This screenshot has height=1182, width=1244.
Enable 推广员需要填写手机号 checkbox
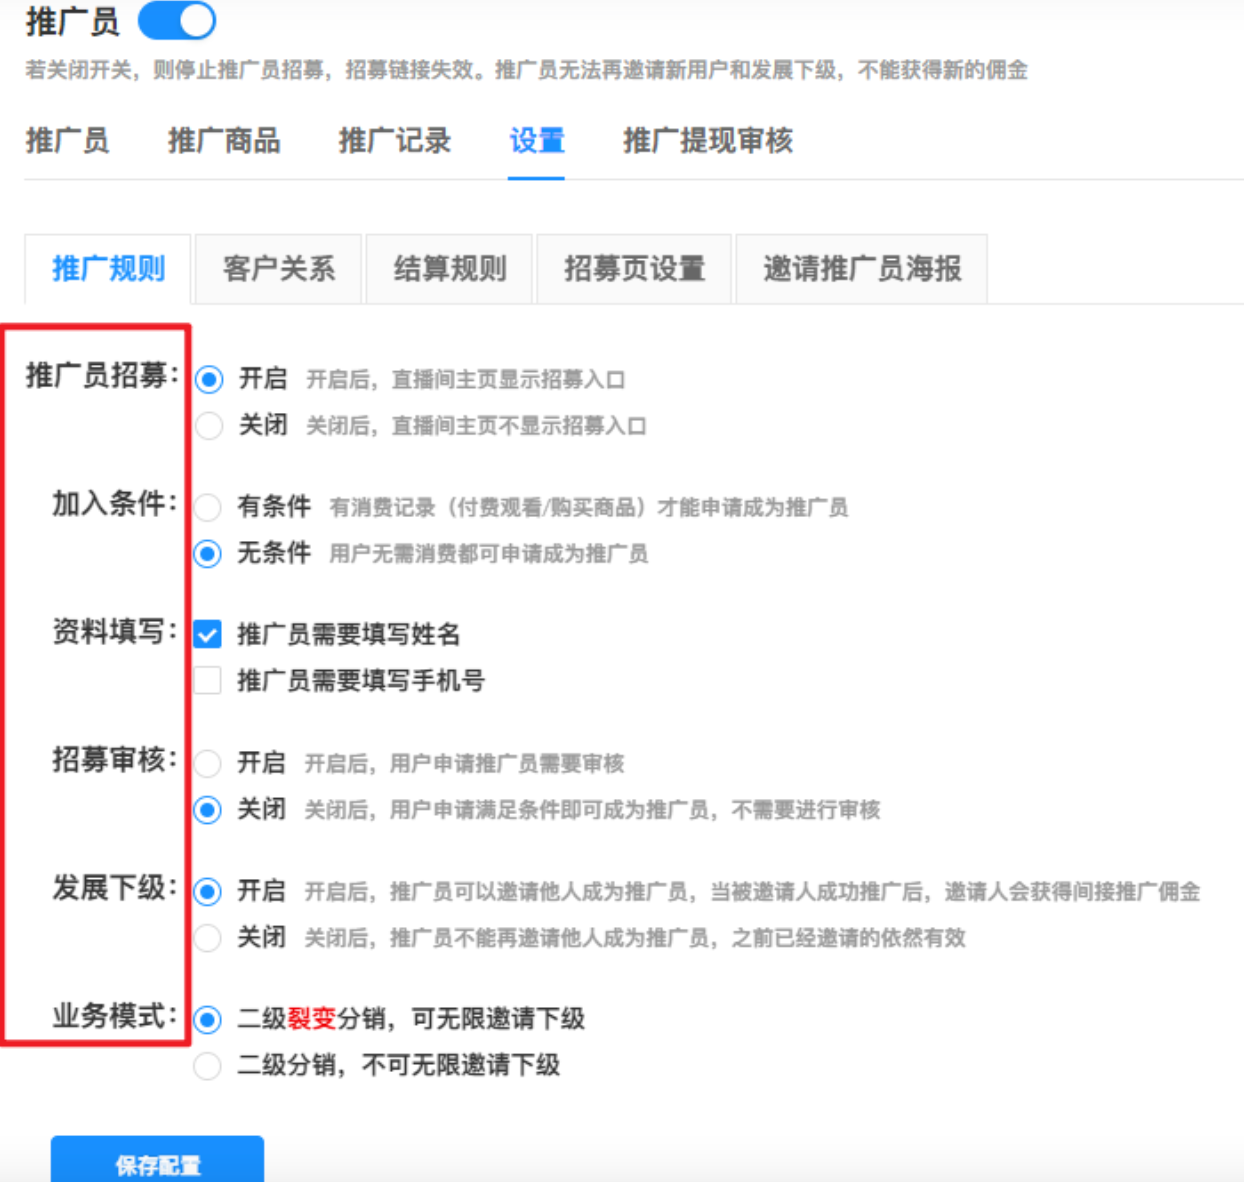(x=207, y=680)
